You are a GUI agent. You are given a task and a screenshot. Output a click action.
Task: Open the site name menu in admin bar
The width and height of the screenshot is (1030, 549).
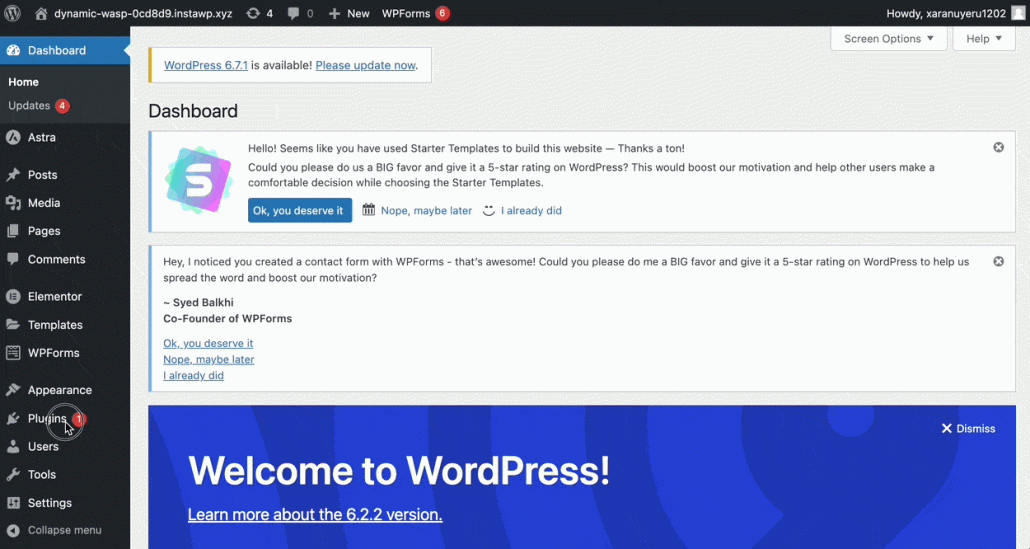(133, 13)
